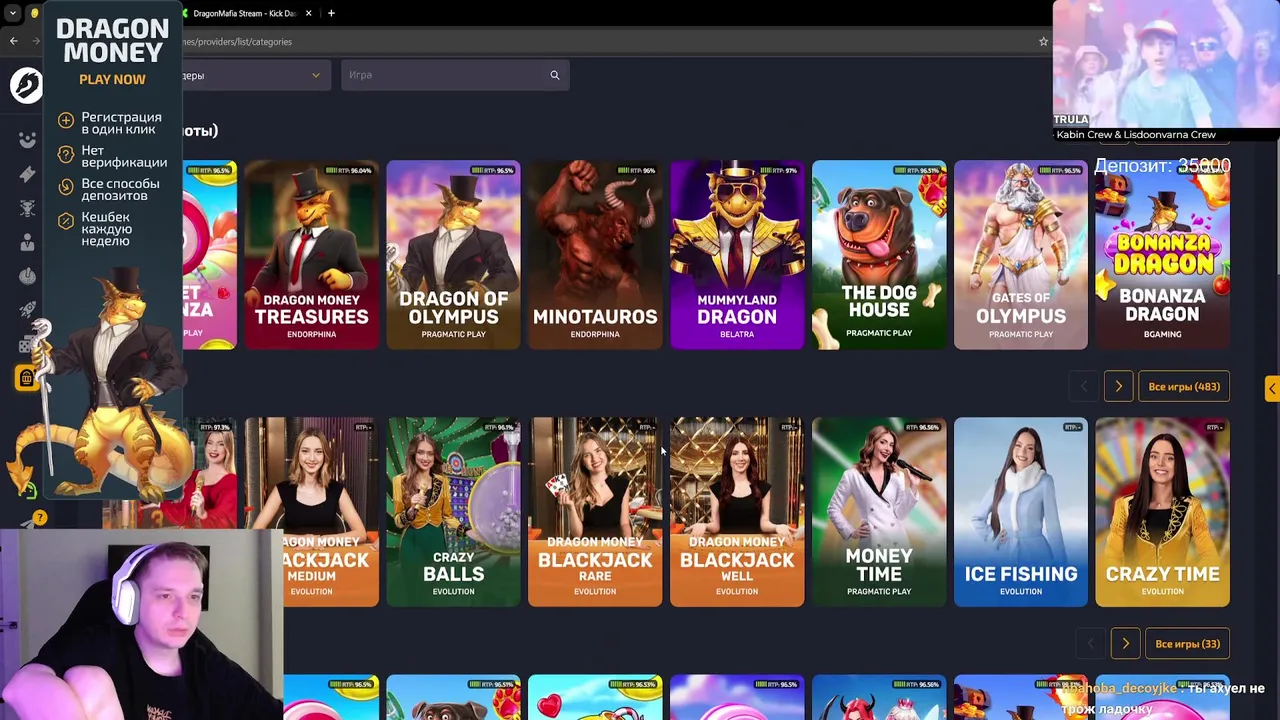The height and width of the screenshot is (720, 1280).
Task: Click the page vertical scrollbar
Action: (1276, 205)
